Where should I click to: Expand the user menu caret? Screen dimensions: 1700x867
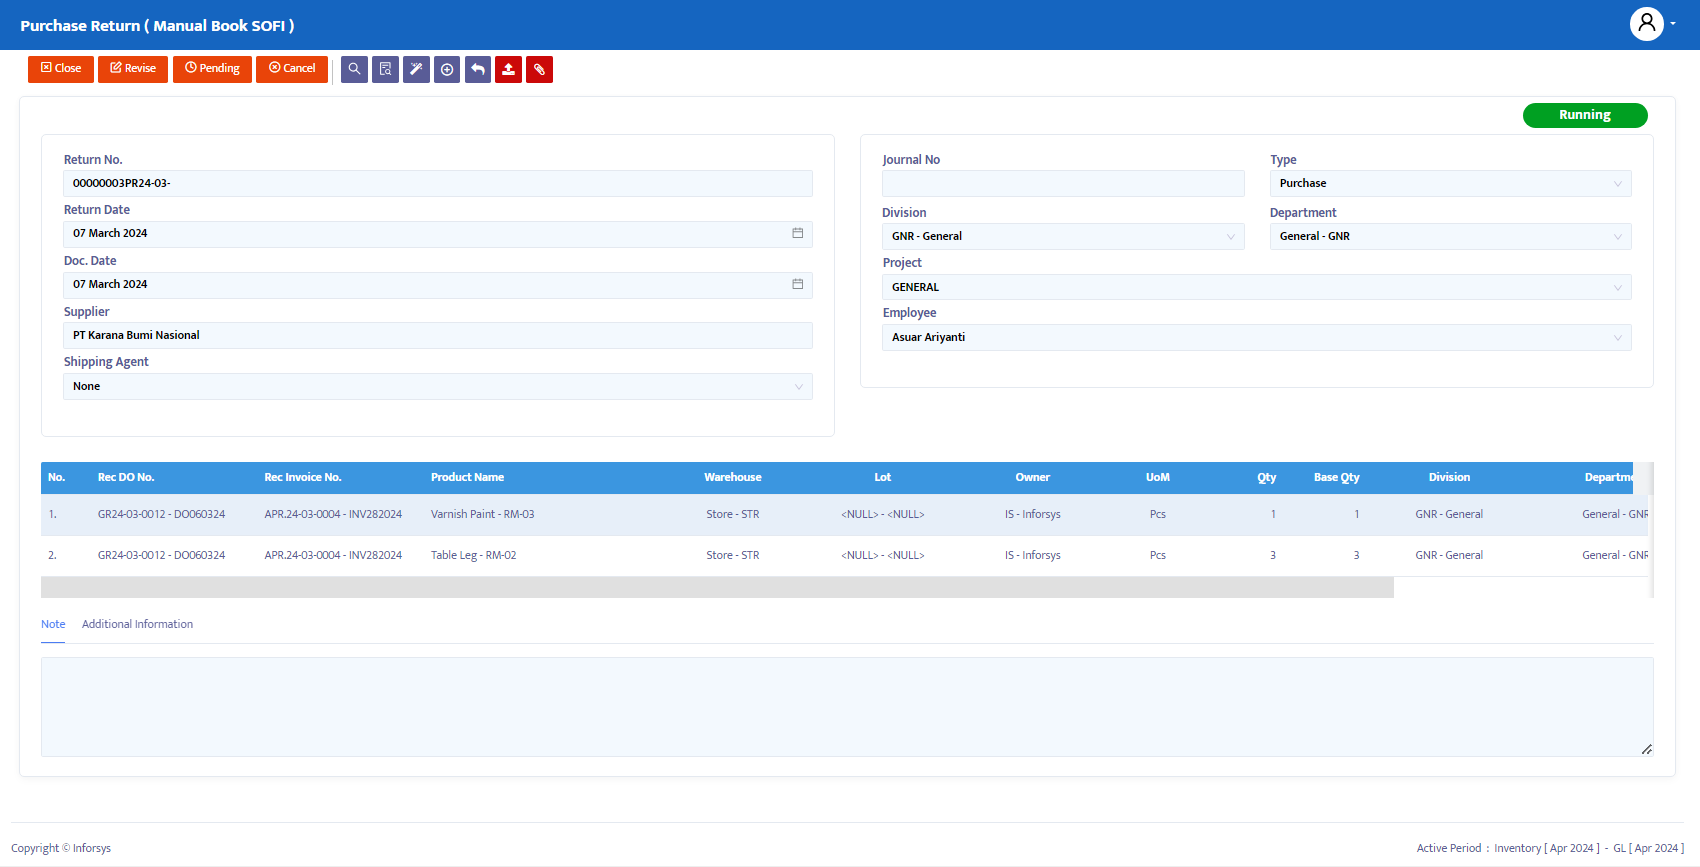pos(1673,23)
